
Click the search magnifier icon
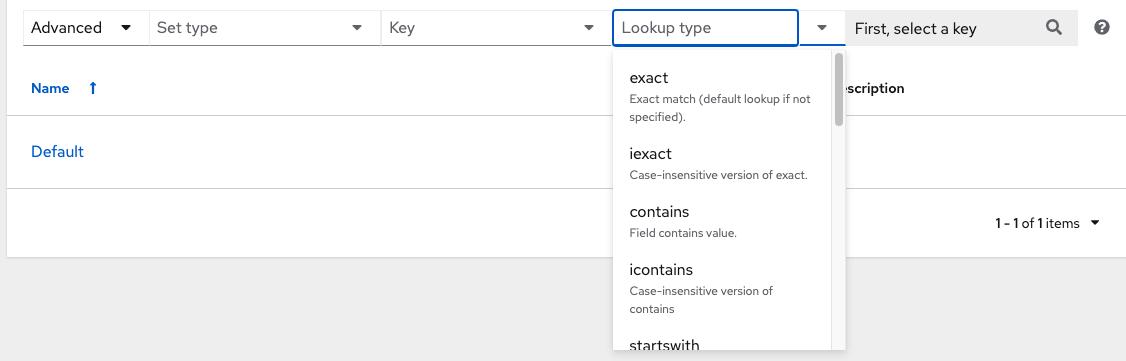1053,28
